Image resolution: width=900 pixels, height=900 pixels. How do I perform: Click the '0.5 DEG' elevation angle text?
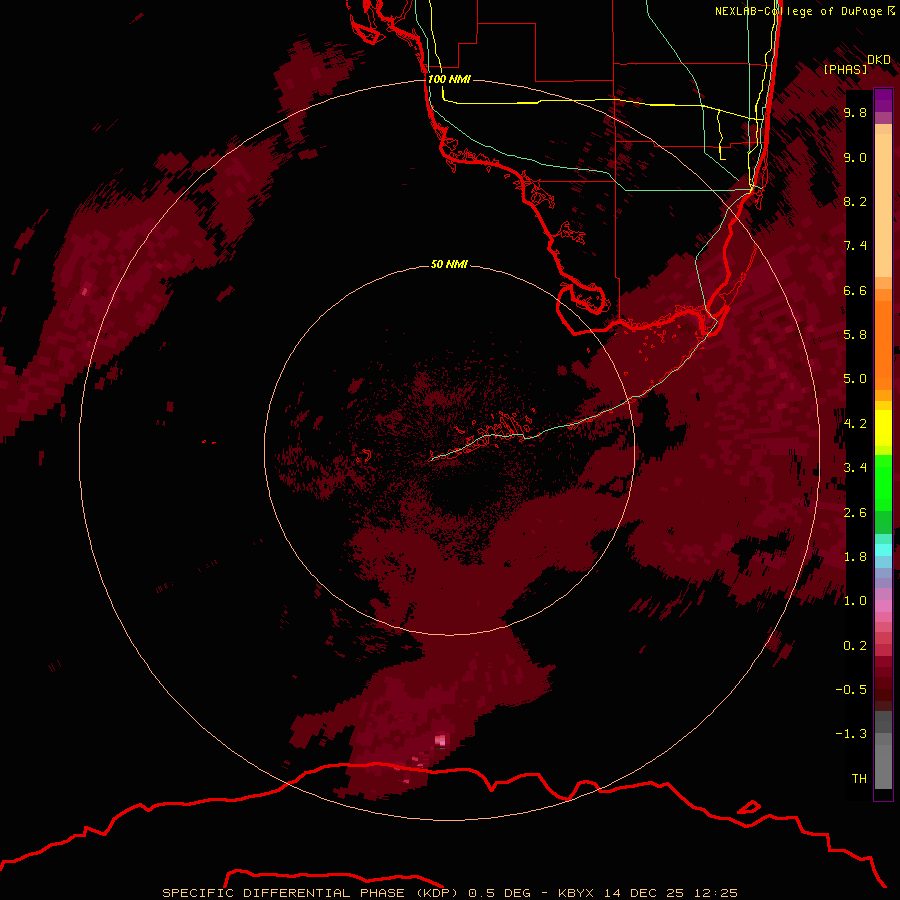[500, 893]
